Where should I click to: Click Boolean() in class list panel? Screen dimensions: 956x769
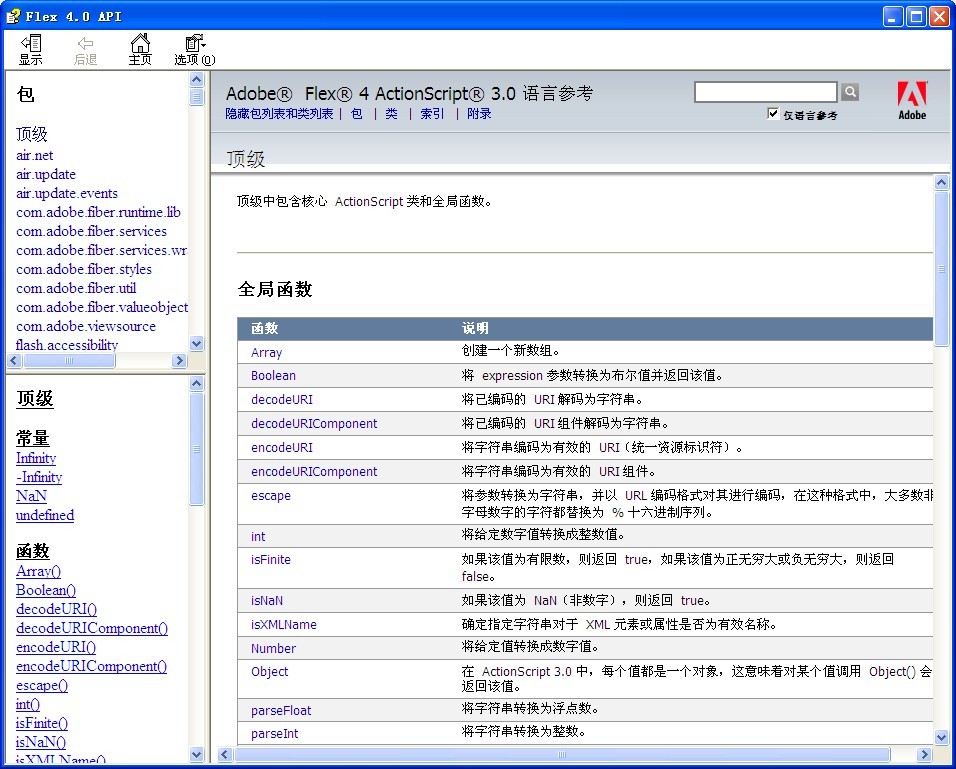point(46,590)
